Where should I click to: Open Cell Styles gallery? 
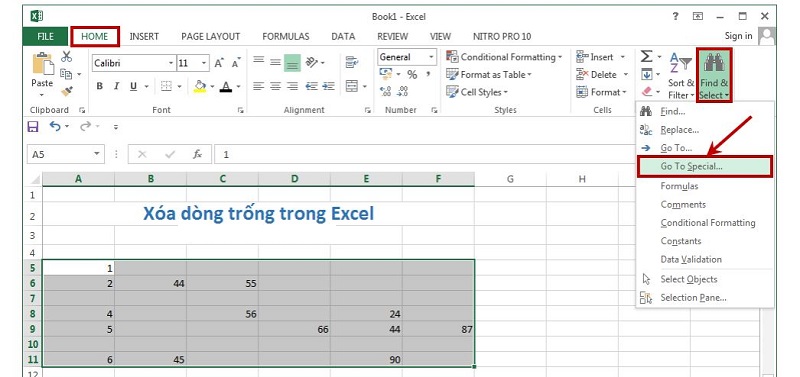pyautogui.click(x=477, y=92)
